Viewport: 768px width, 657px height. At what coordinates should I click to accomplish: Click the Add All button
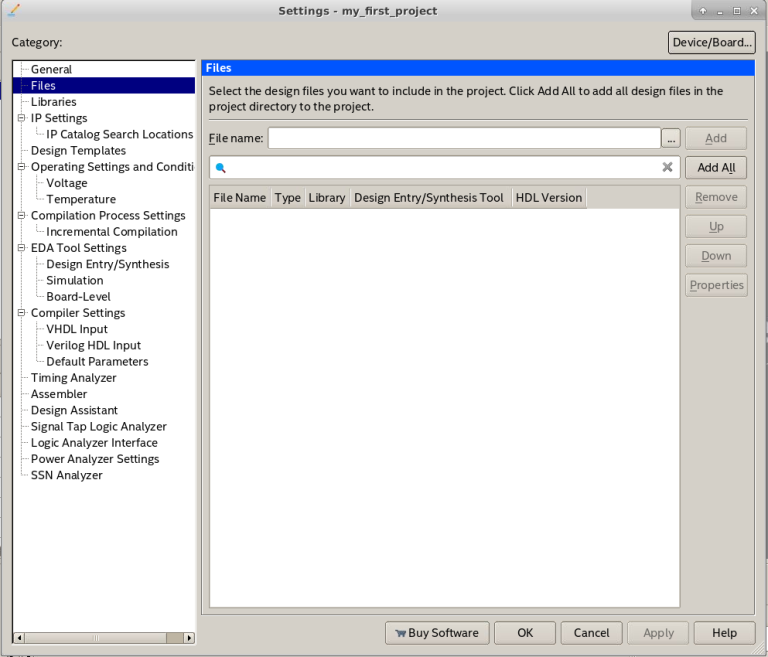(716, 168)
